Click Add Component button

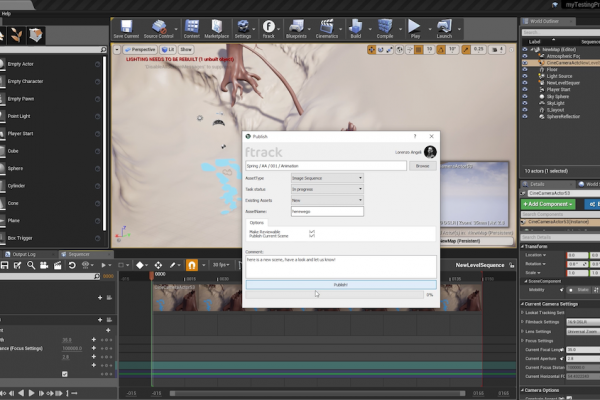pyautogui.click(x=548, y=204)
